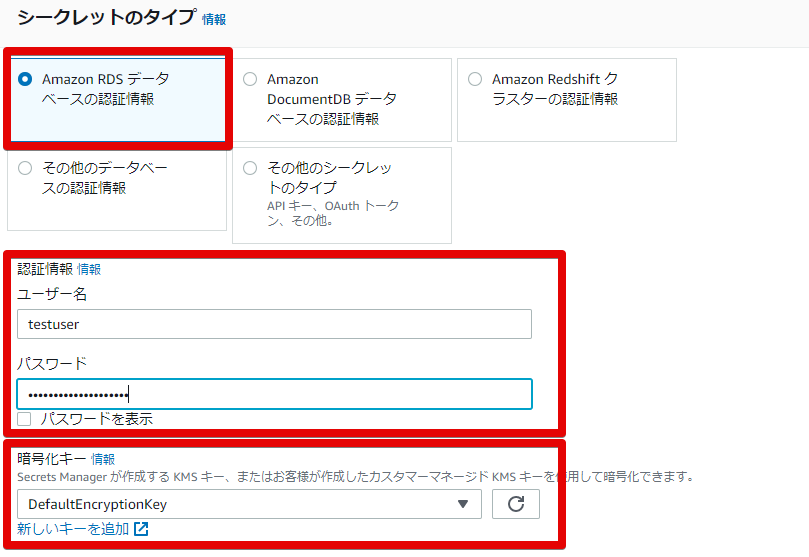Click the ユーザー名 field containing testuser
This screenshot has width=809, height=557.
coord(274,324)
